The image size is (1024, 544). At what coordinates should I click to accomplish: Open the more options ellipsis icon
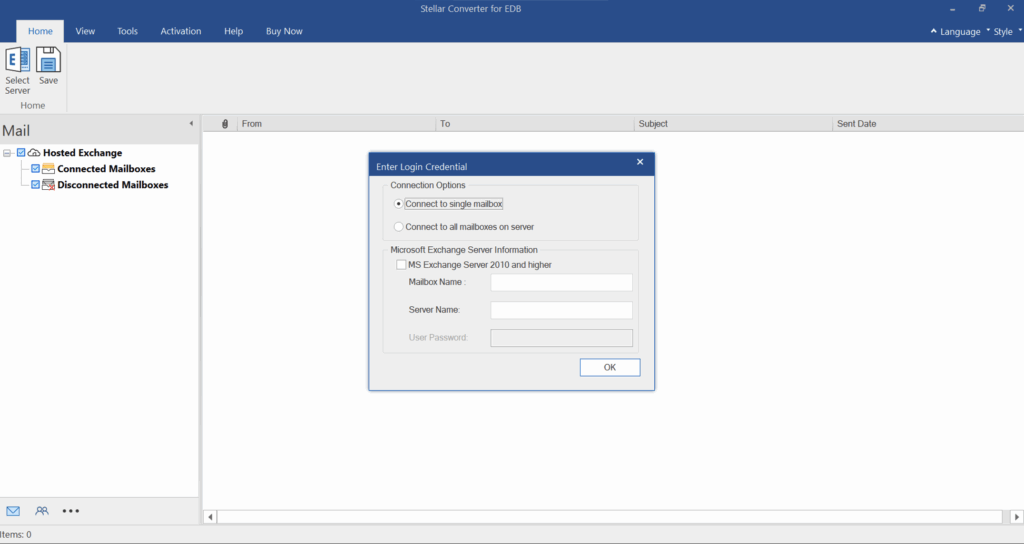[71, 511]
